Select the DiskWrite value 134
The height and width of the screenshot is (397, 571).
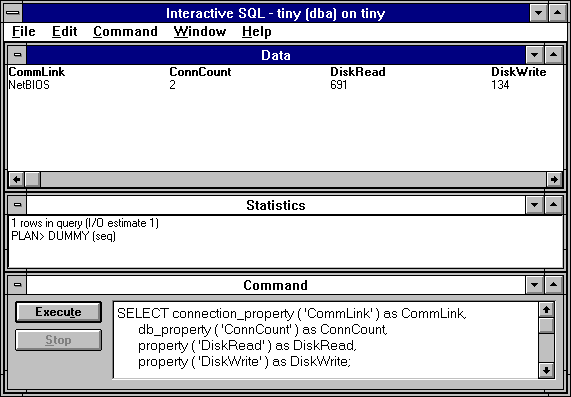click(500, 85)
